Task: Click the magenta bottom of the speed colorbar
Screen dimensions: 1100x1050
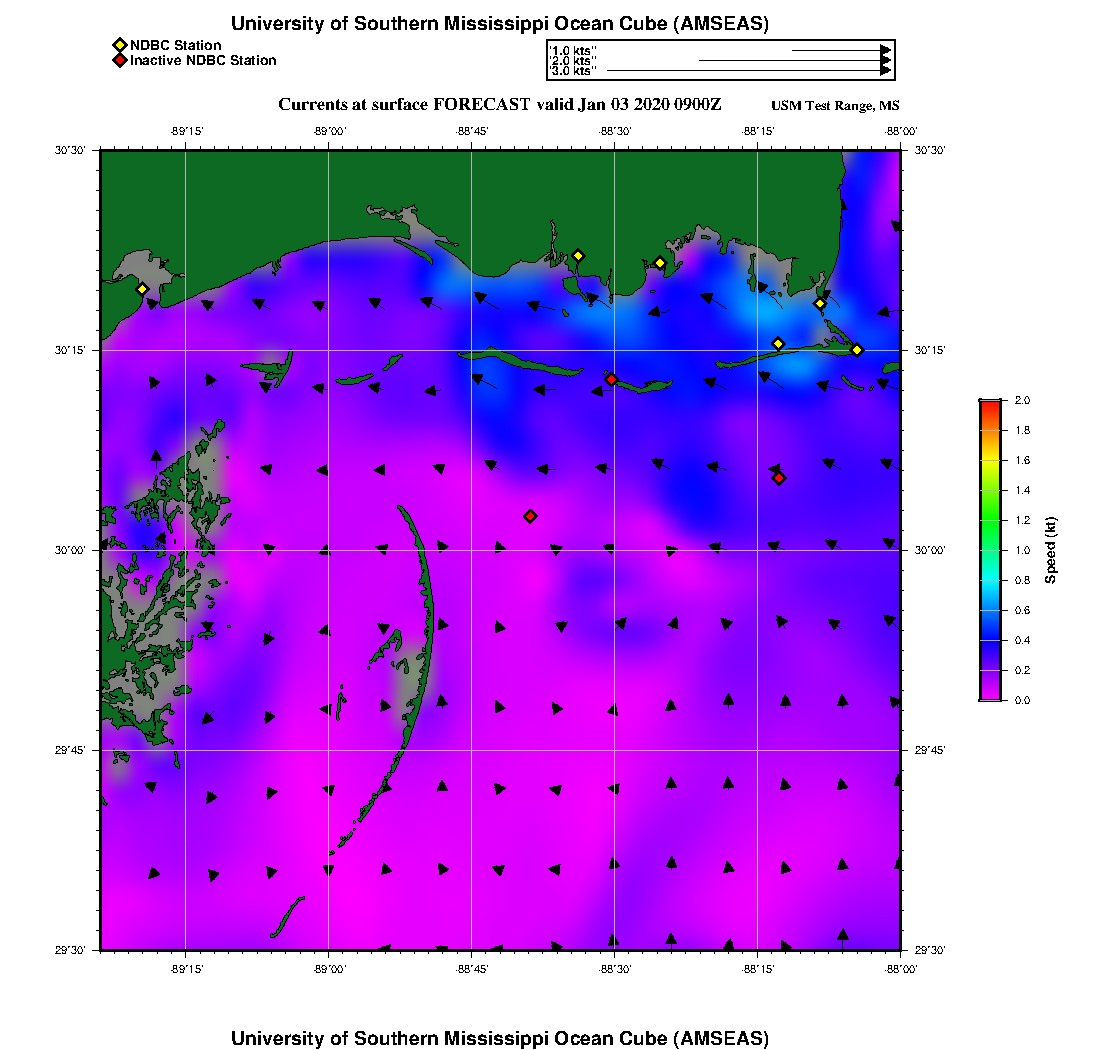Action: pos(990,695)
